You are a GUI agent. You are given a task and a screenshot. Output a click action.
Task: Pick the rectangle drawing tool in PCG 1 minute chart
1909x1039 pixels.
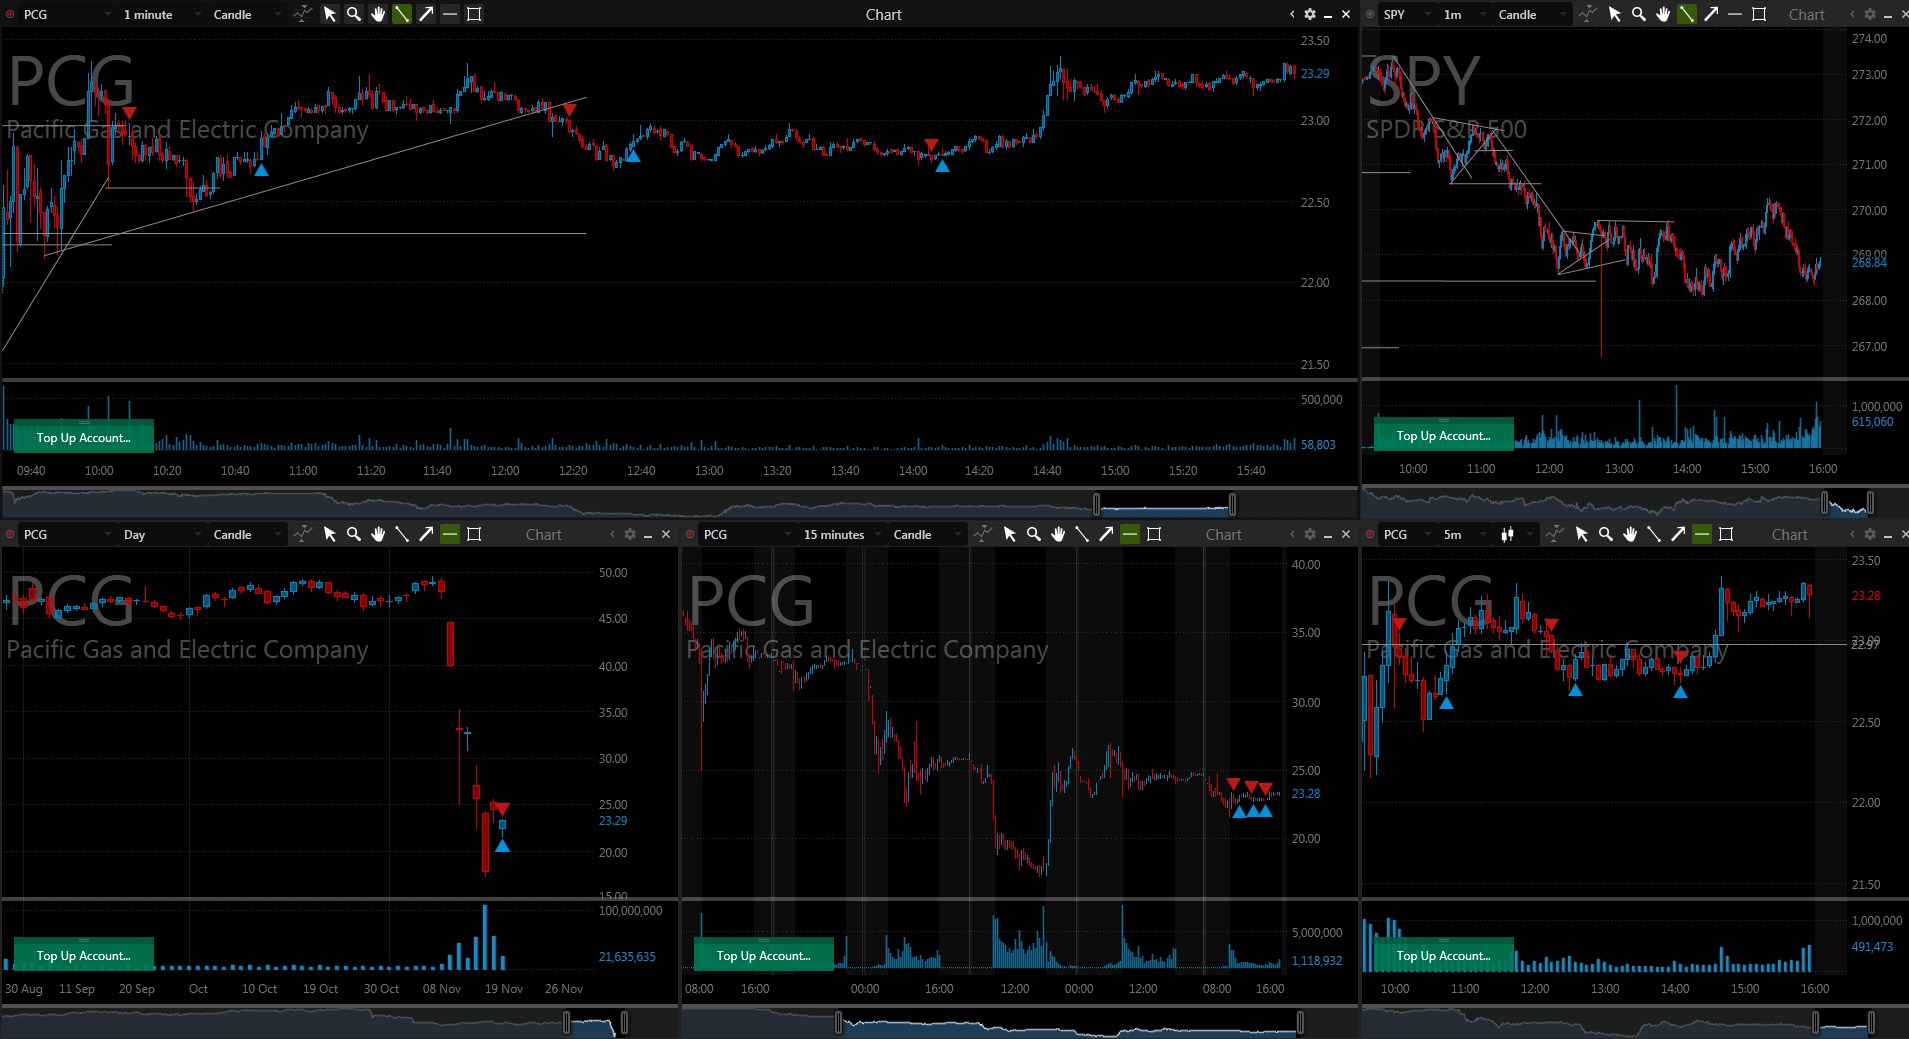click(x=474, y=14)
